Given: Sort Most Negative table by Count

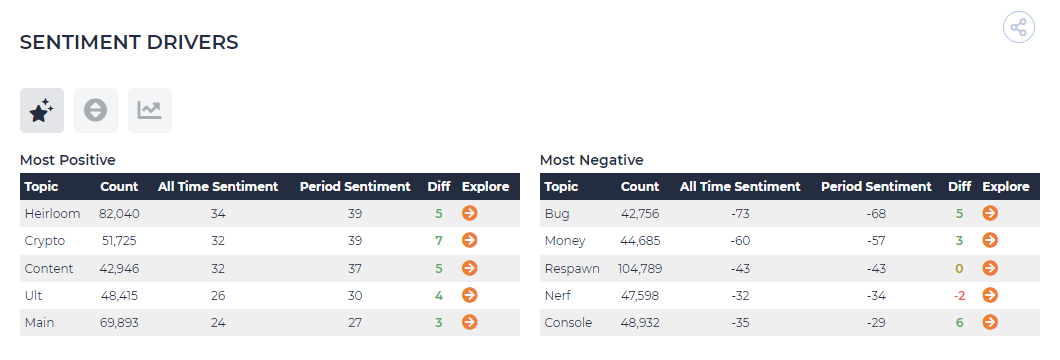Looking at the screenshot, I should tap(640, 186).
